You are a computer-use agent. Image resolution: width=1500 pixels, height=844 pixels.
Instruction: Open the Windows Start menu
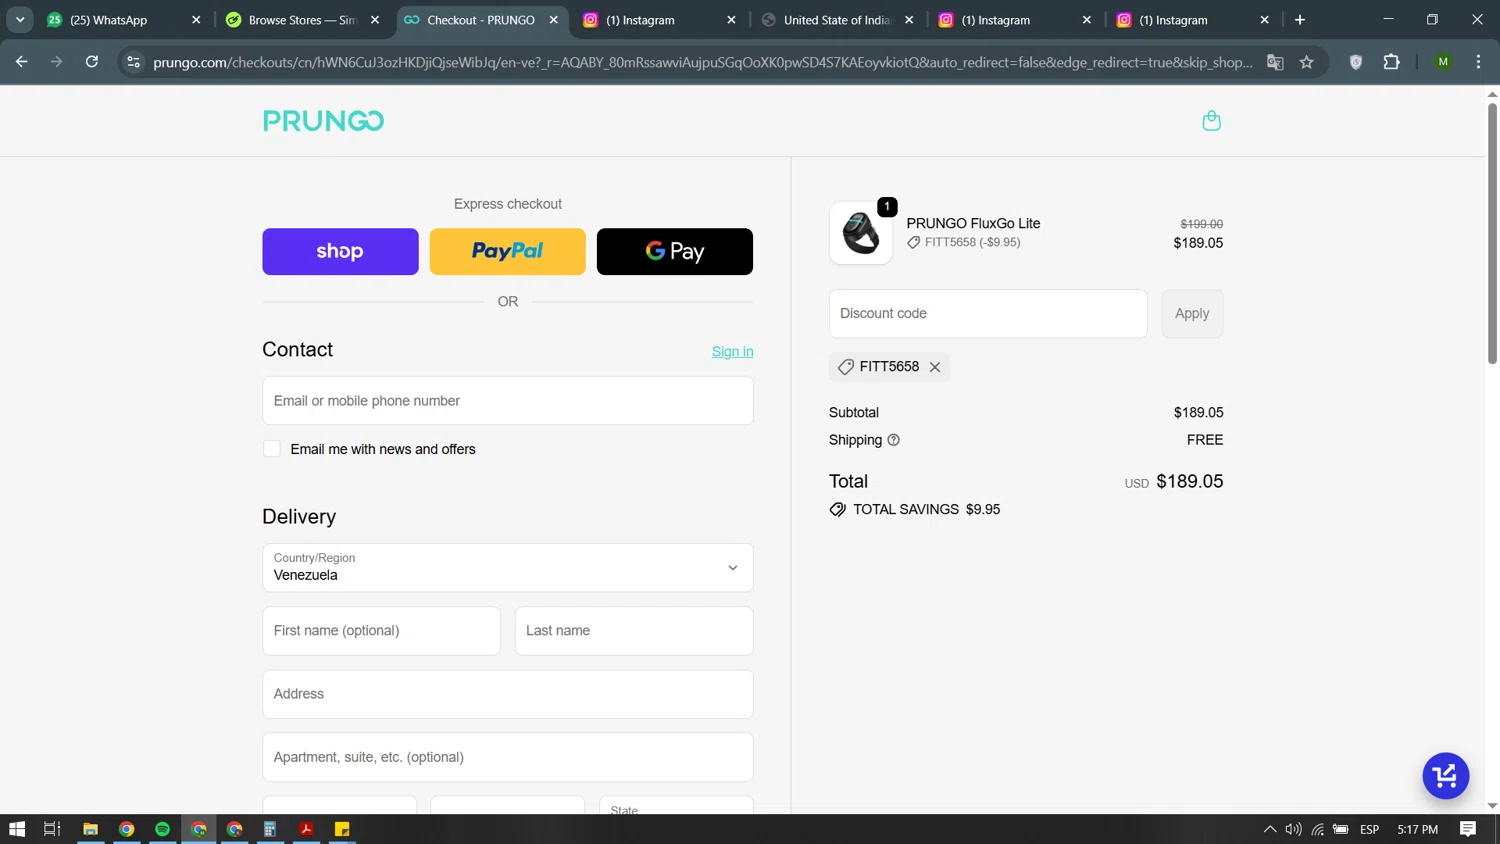17,829
